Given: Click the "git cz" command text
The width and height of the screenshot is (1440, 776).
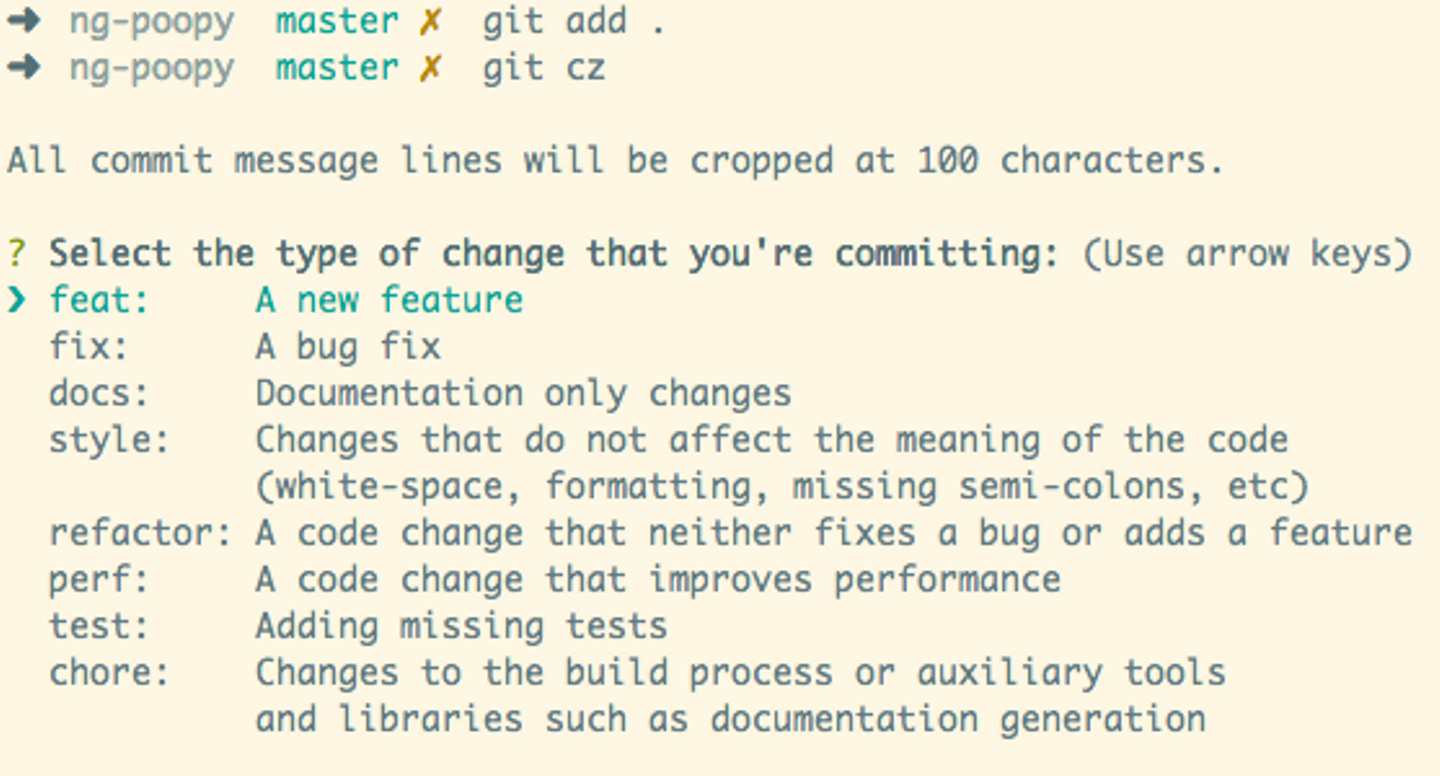Looking at the screenshot, I should tap(544, 68).
